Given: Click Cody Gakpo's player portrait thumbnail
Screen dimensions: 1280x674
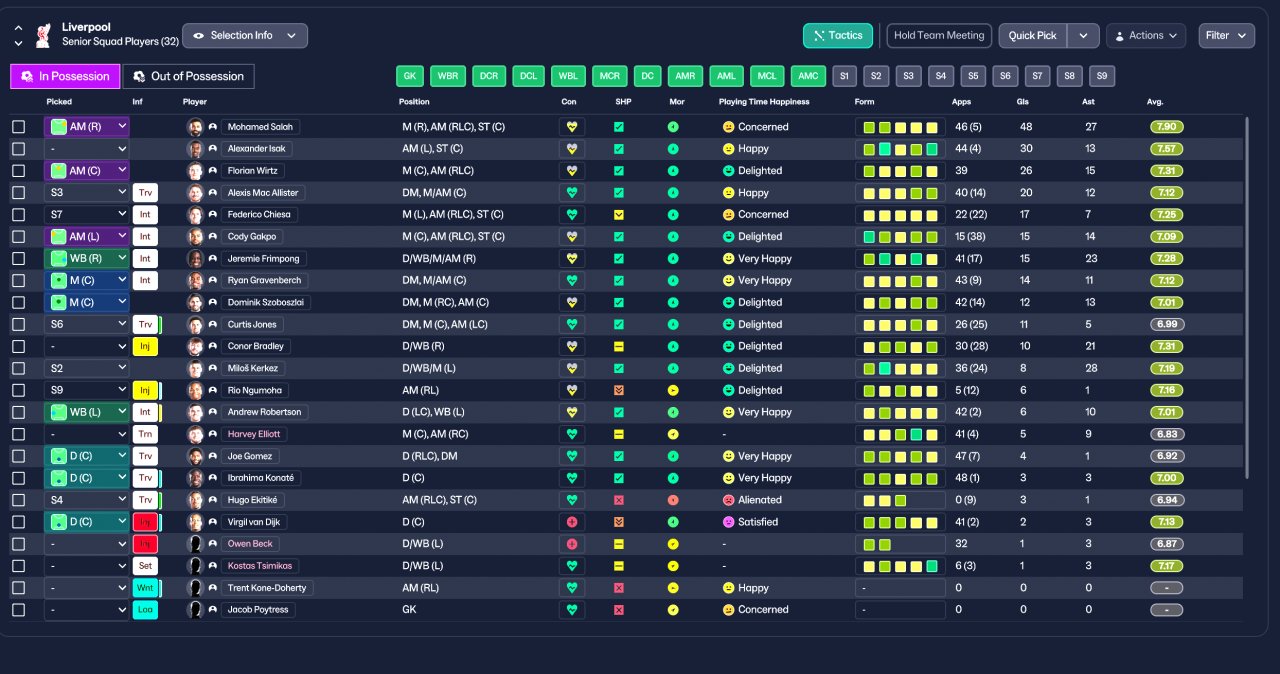Looking at the screenshot, I should (195, 237).
